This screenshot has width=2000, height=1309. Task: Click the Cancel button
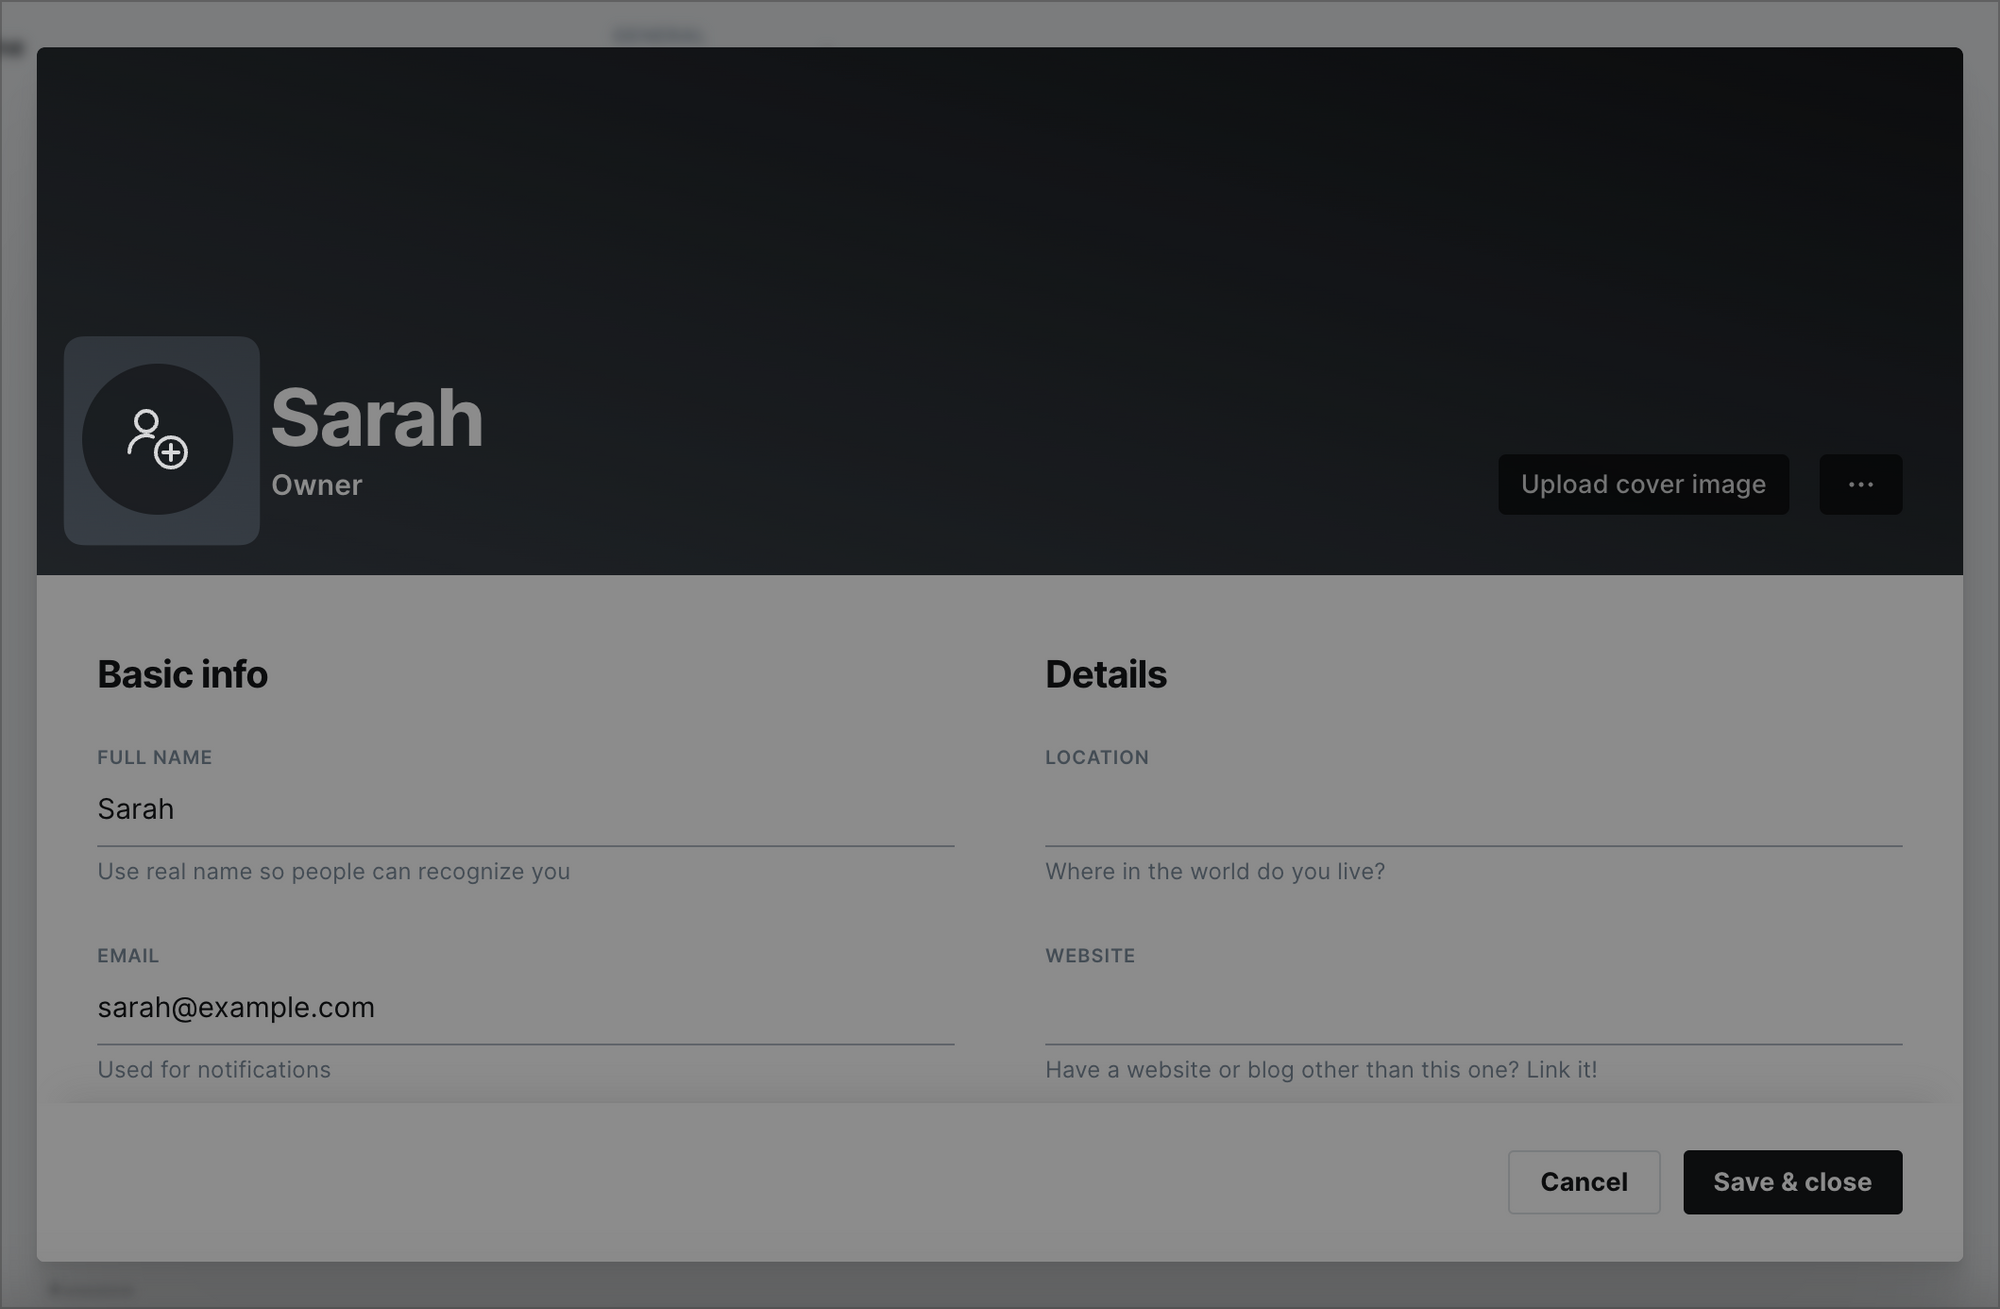click(1584, 1182)
